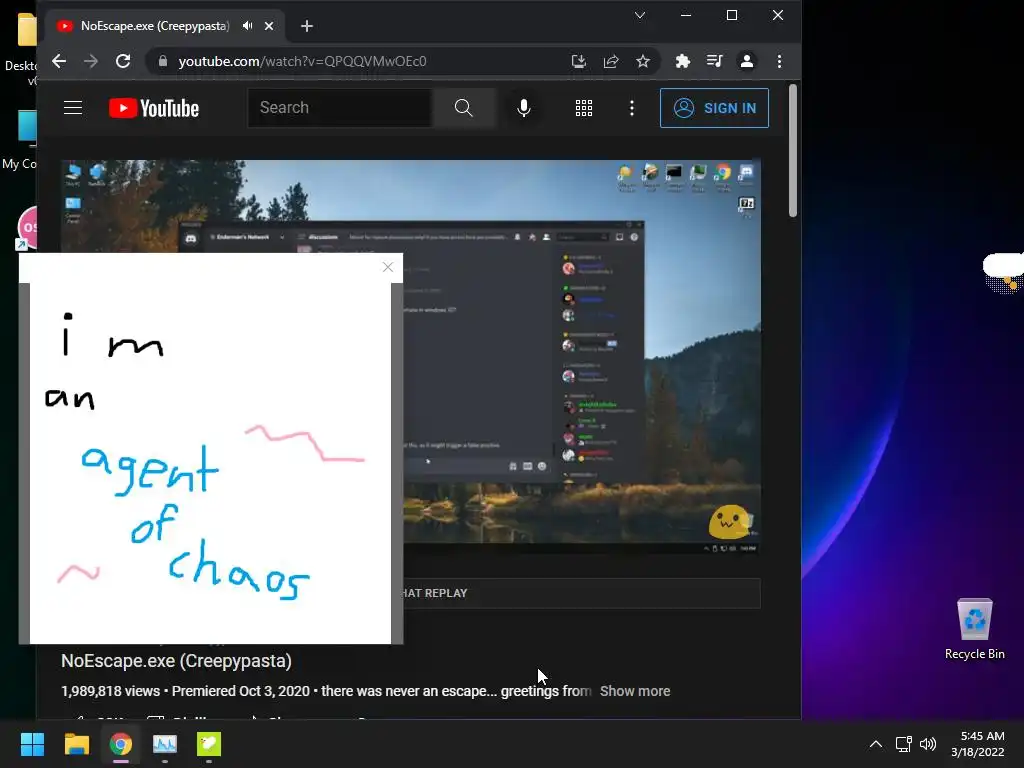Open the tab search dropdown chevron

point(640,15)
